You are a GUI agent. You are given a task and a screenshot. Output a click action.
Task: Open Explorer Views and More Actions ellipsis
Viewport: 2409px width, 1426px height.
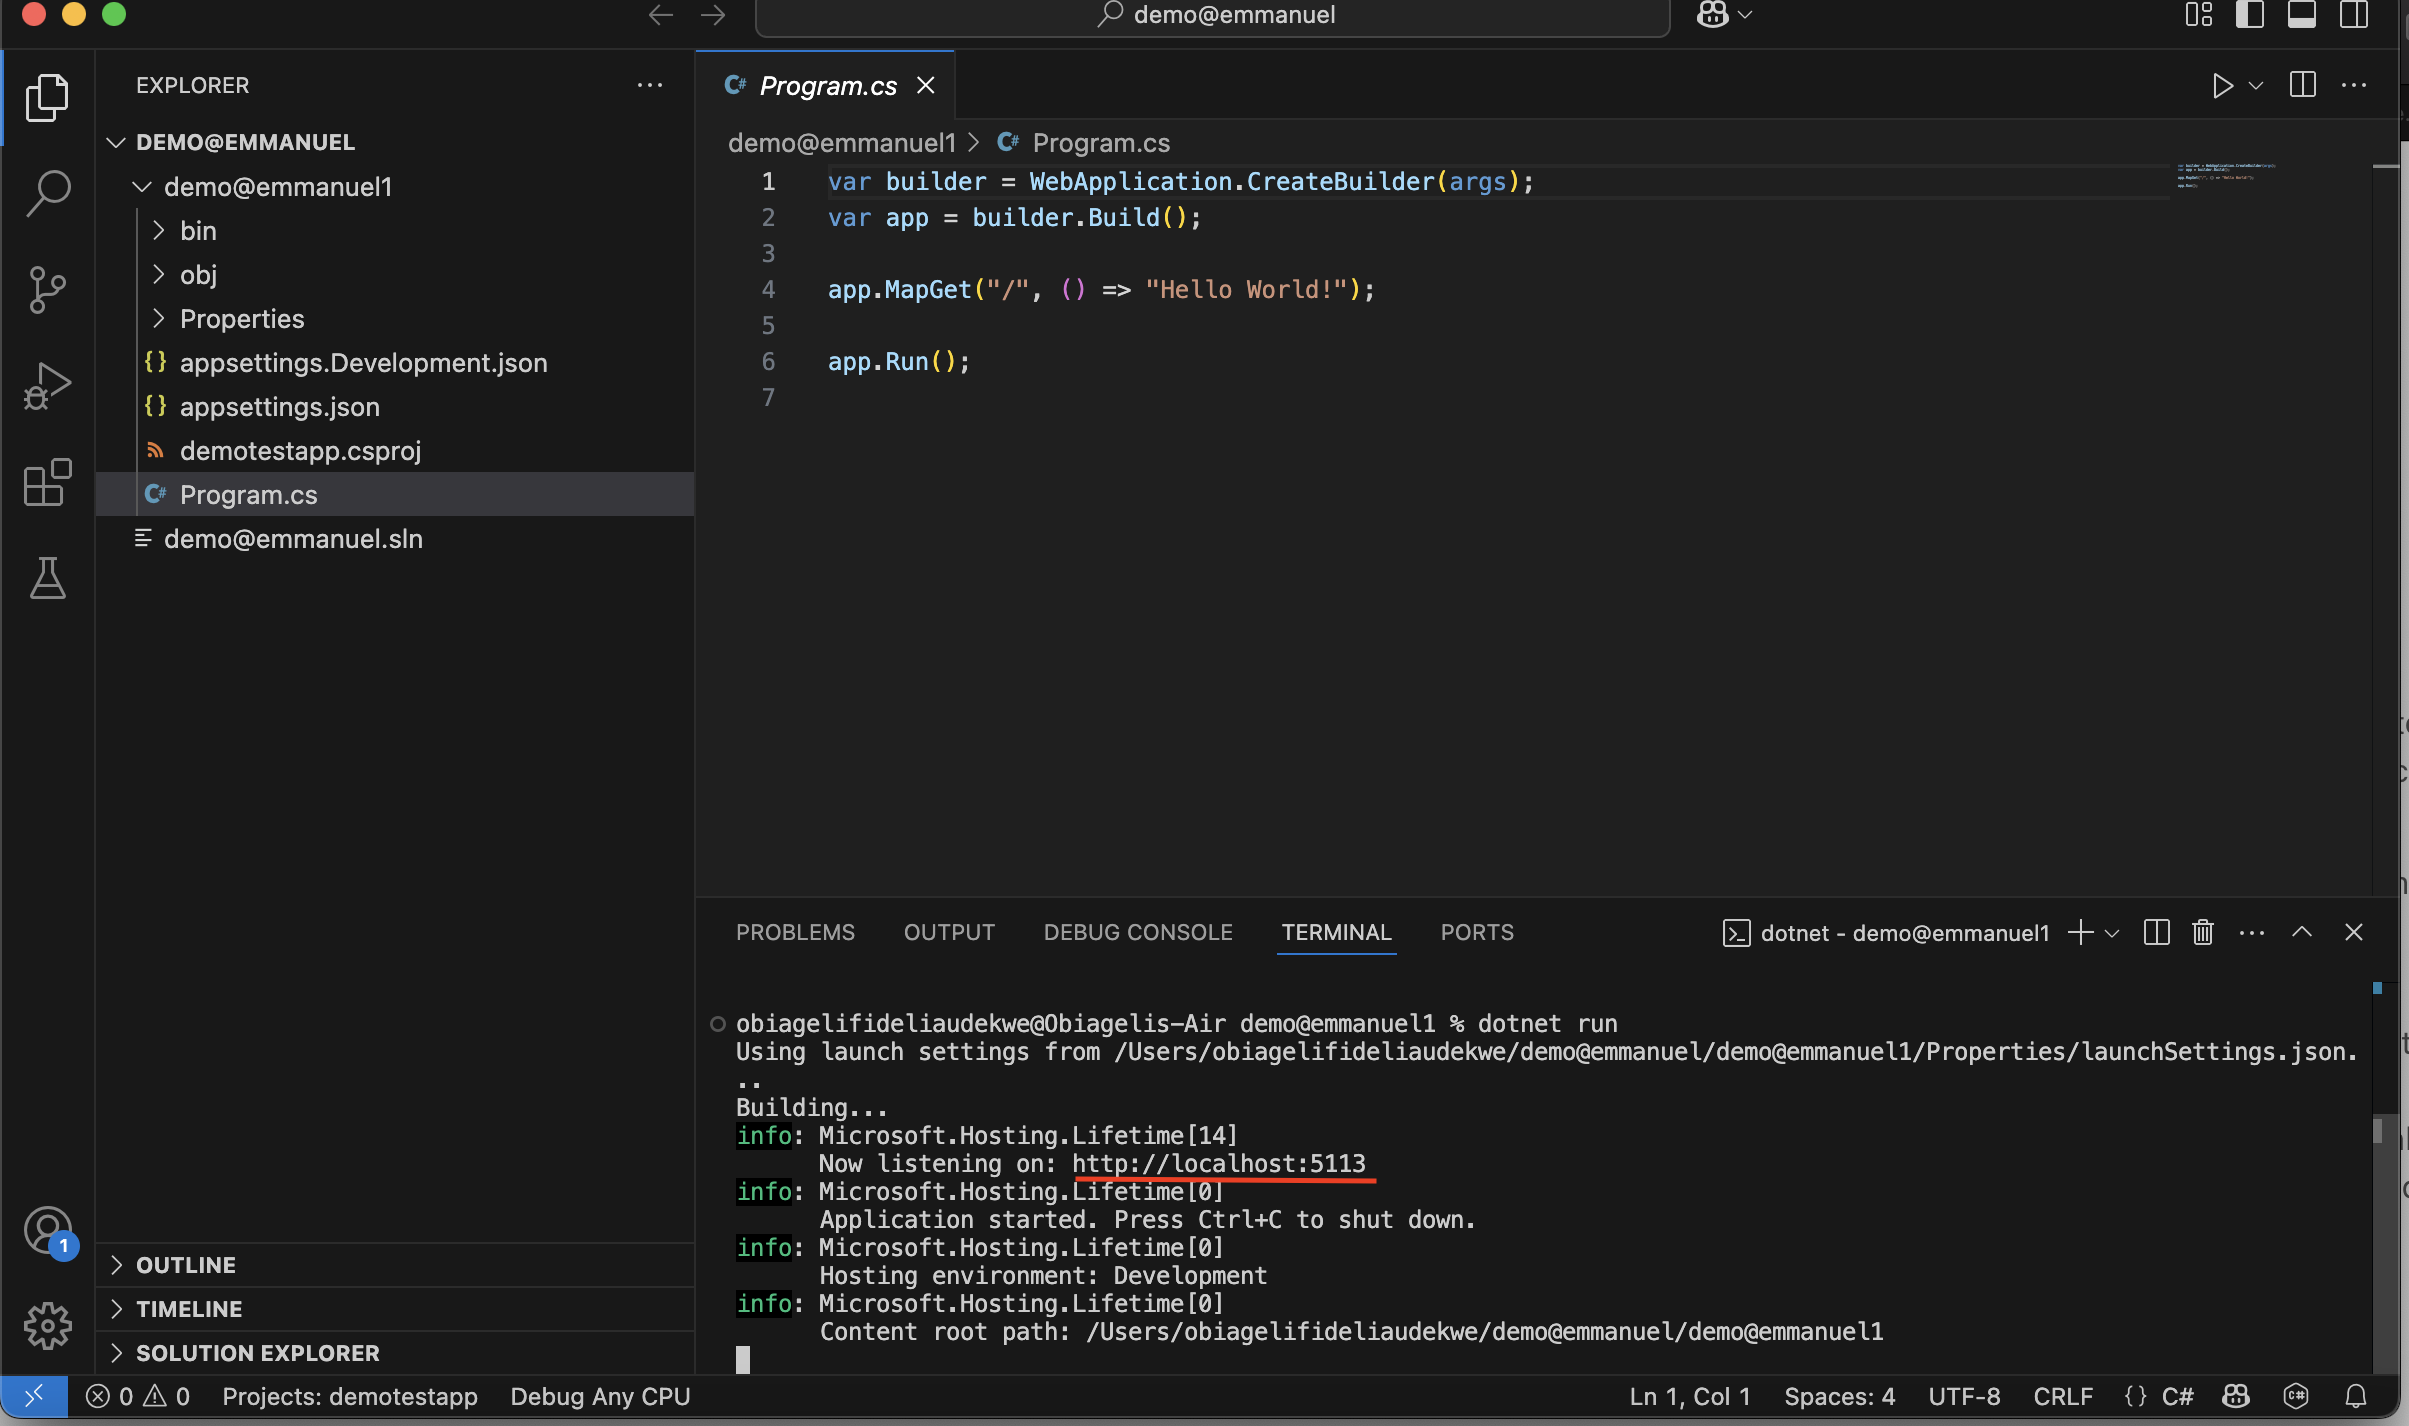650,85
